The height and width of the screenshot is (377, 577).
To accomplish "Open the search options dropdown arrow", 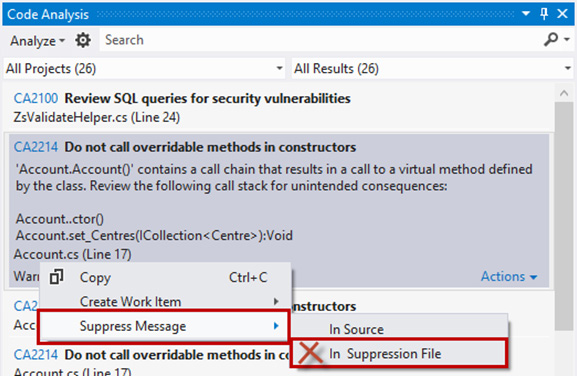I will pos(567,39).
